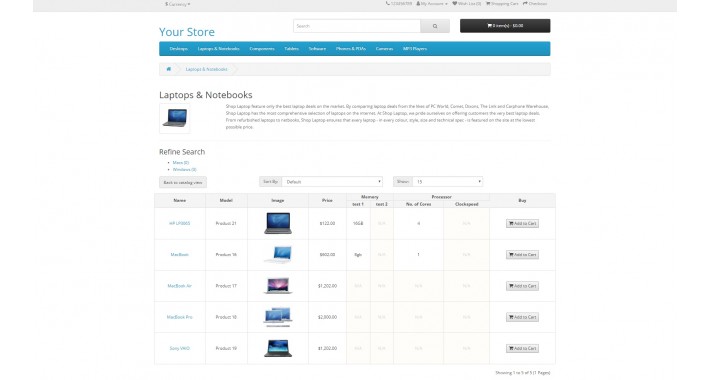This screenshot has width=710, height=380.
Task: Click the Refine Search heading
Action: pos(182,152)
